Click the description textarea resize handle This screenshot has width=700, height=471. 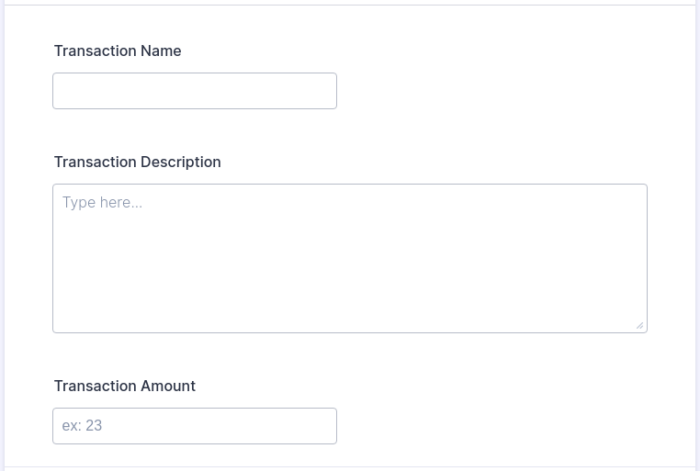point(641,326)
